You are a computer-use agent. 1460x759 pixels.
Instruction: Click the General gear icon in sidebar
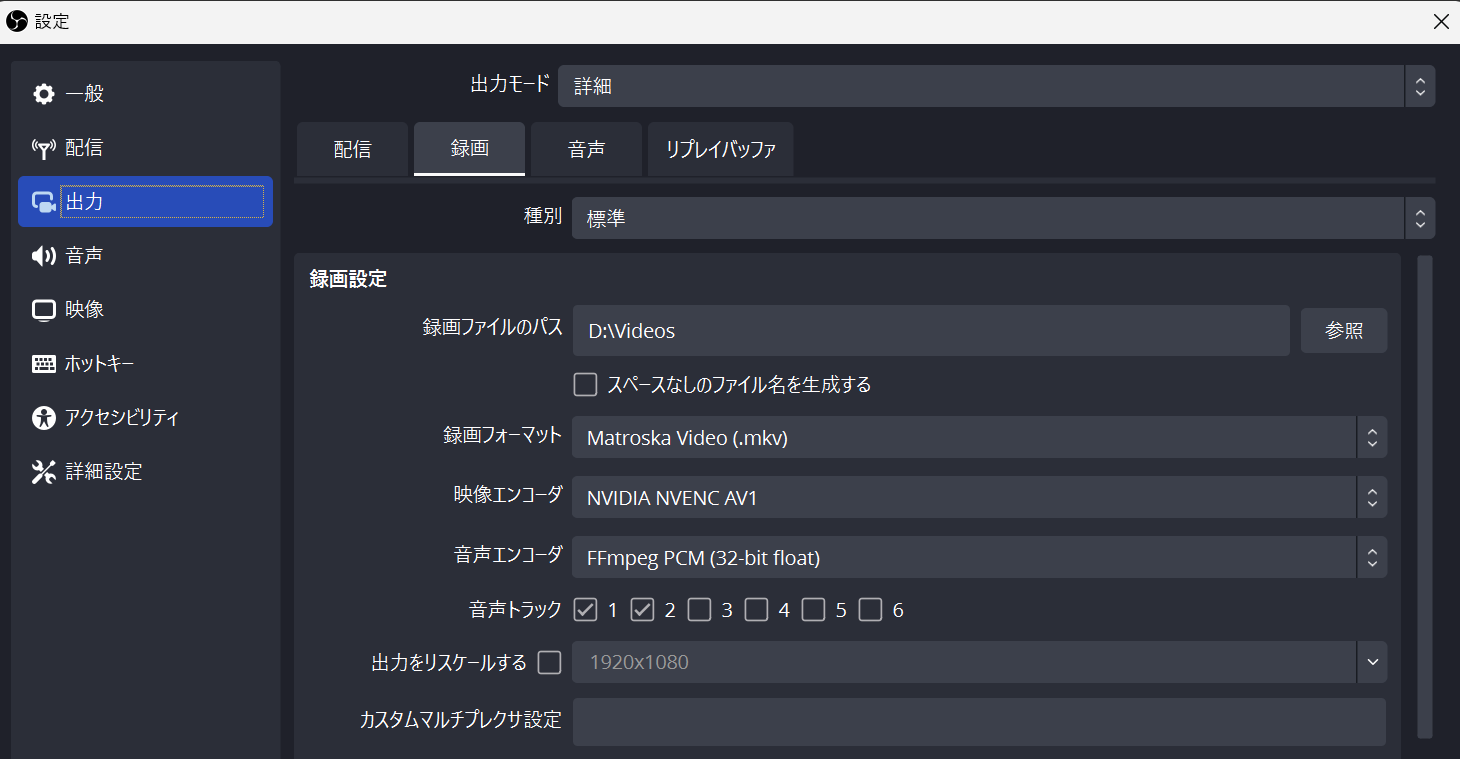44,94
